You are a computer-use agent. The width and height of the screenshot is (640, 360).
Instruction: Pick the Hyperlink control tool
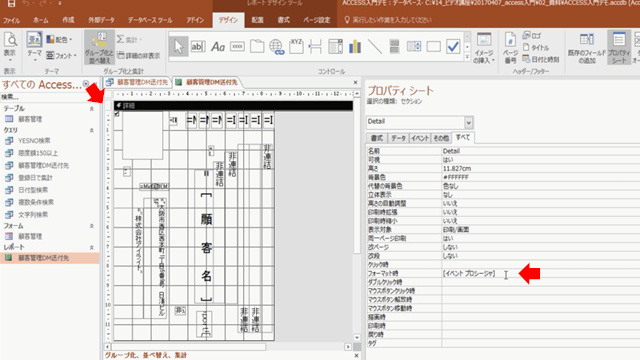276,47
